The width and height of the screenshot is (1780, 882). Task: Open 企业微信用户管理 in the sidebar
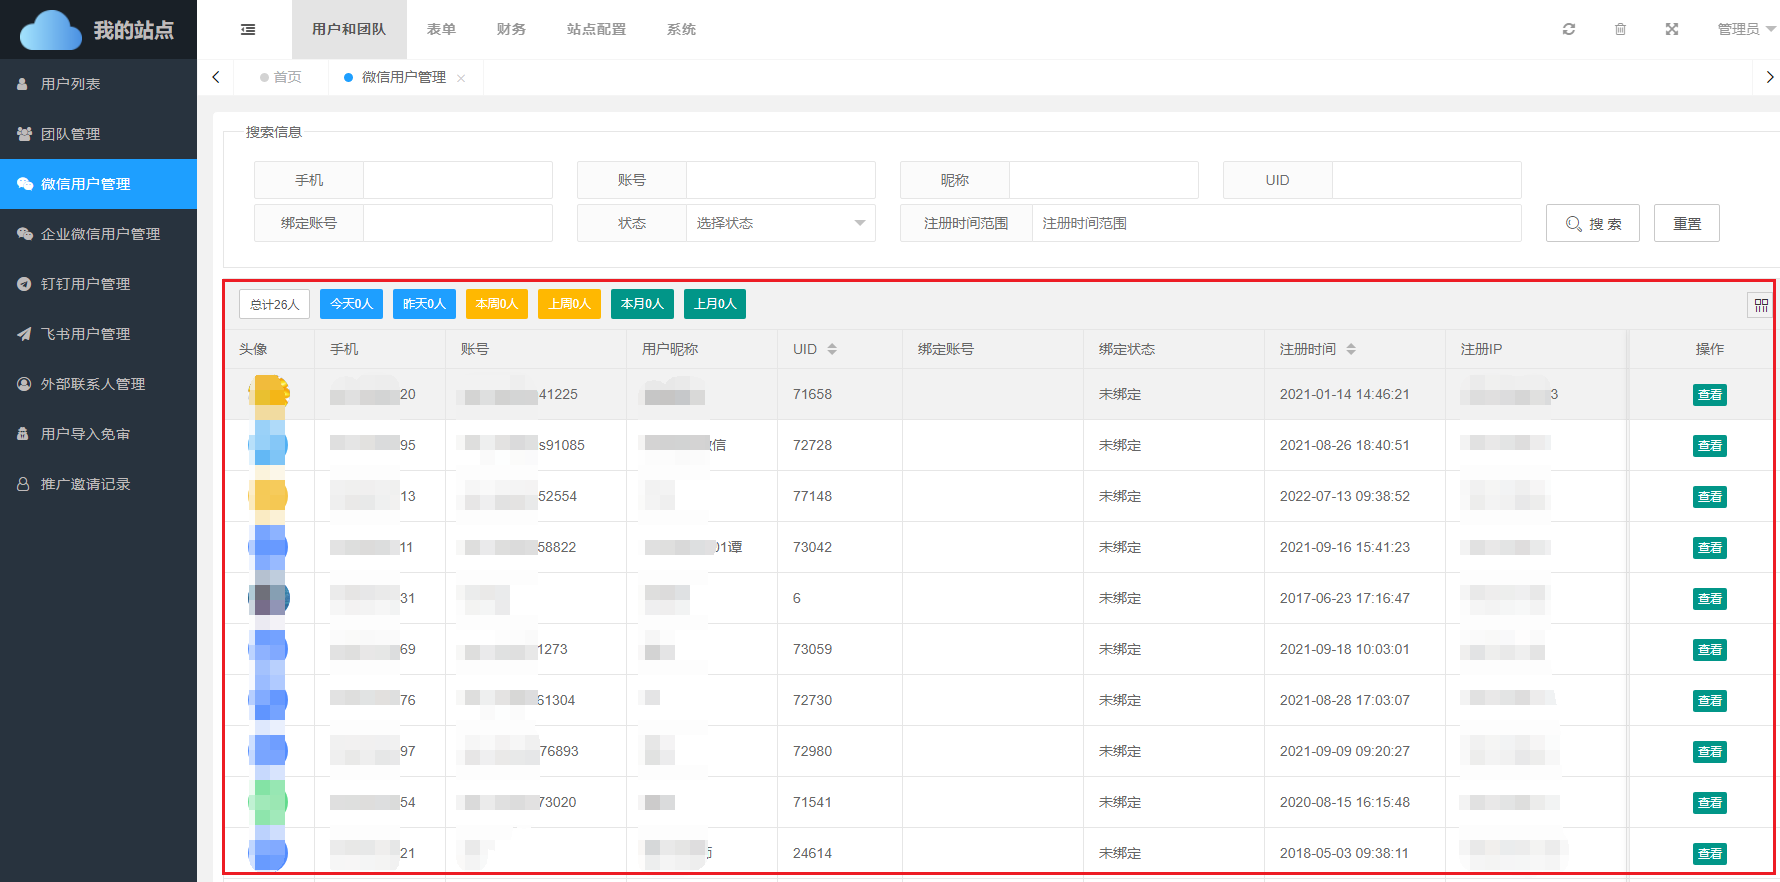[x=99, y=234]
